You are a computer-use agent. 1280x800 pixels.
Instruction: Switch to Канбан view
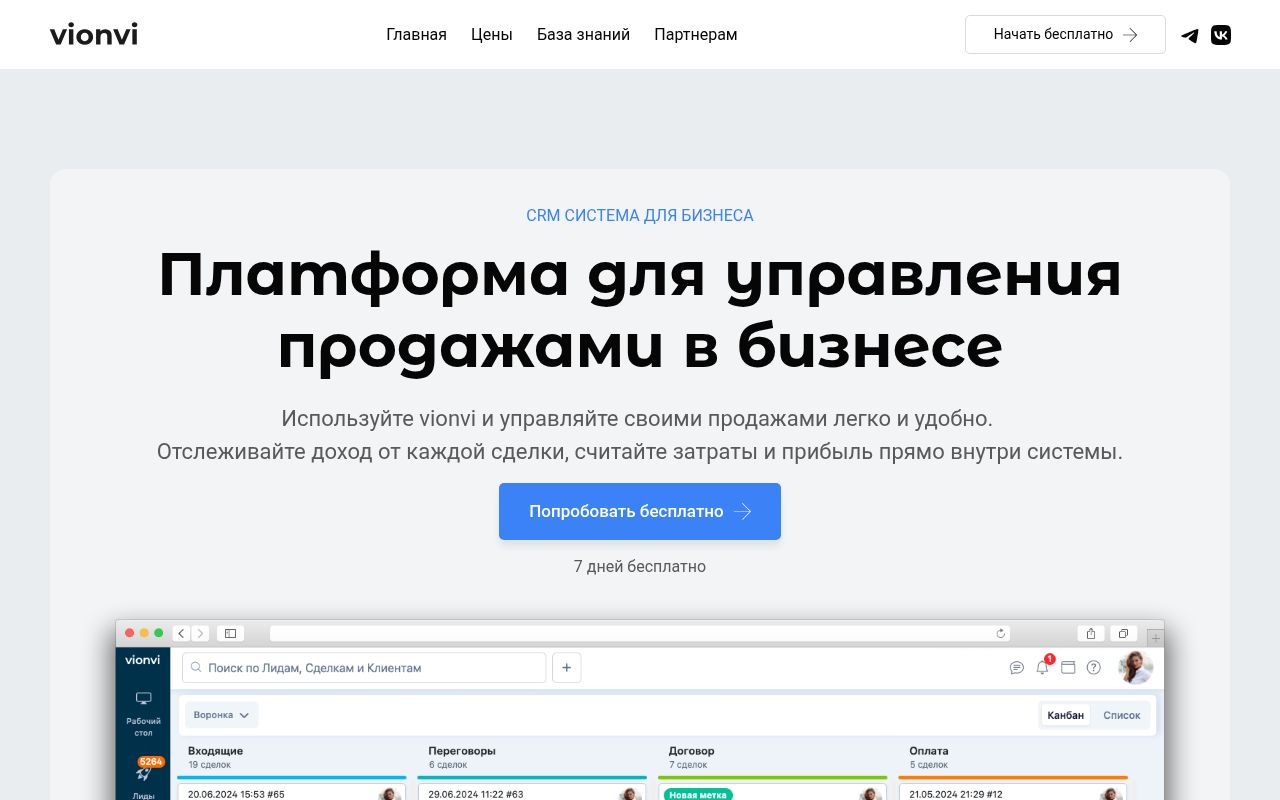pyautogui.click(x=1064, y=715)
